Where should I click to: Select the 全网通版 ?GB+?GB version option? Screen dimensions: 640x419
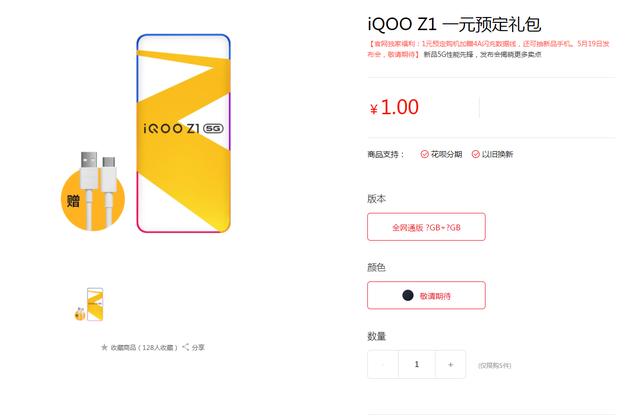coord(426,227)
